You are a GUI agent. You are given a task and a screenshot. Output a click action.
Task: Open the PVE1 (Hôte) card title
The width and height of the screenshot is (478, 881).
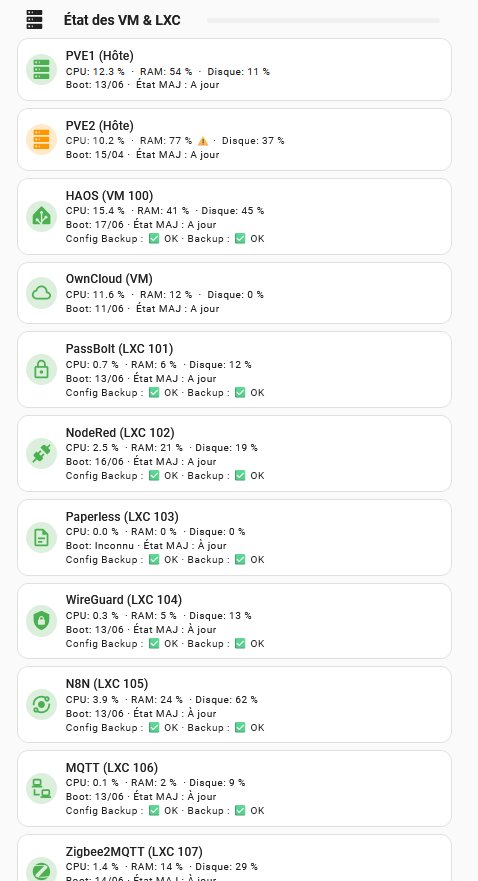[100, 56]
